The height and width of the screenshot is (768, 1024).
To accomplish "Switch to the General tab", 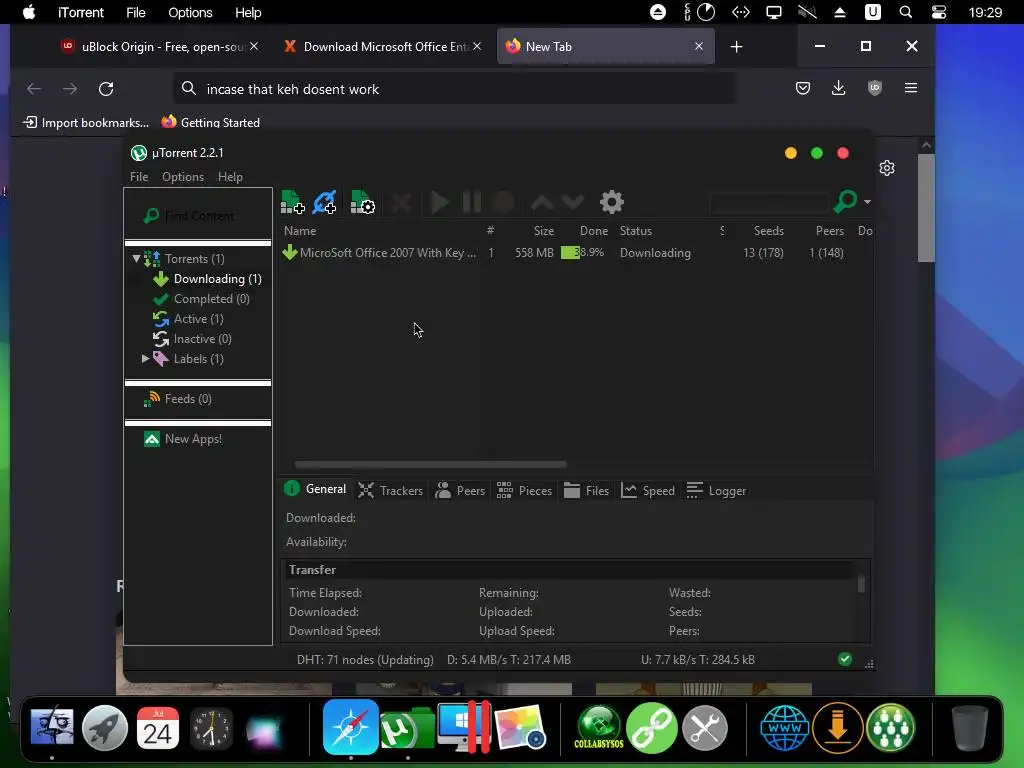I will click(x=316, y=489).
